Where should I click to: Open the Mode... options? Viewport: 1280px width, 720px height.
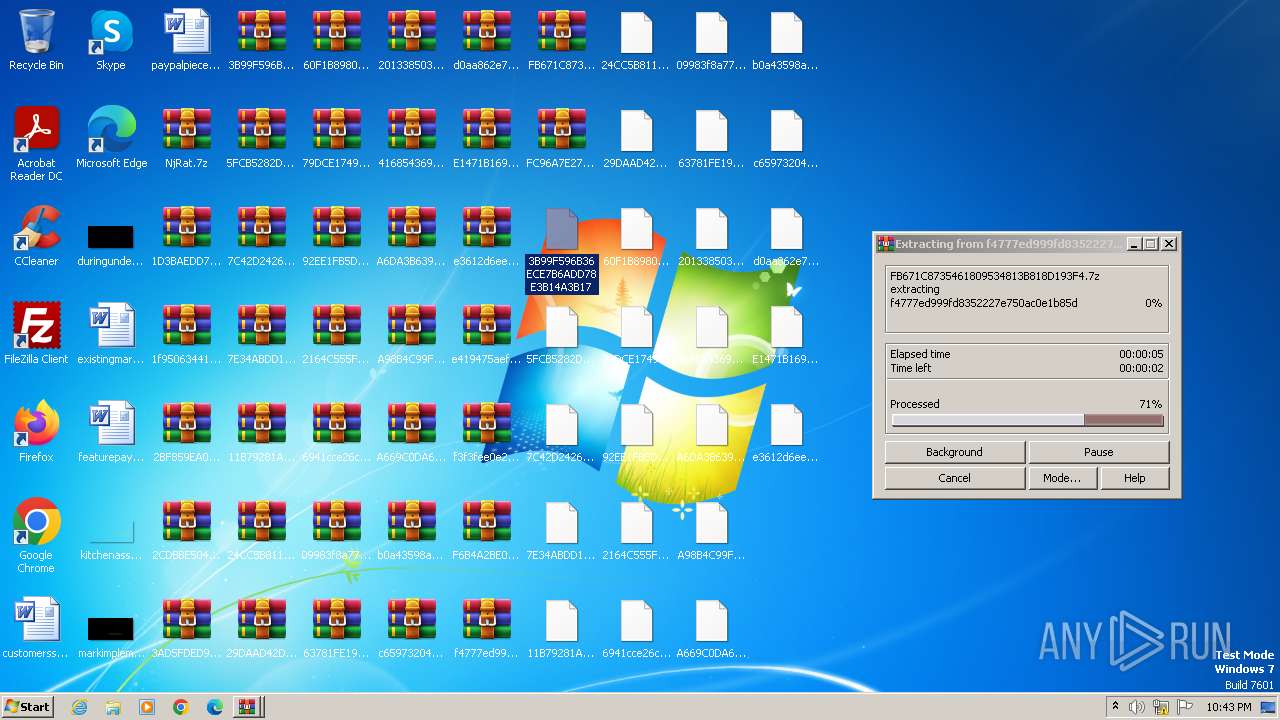(1062, 478)
